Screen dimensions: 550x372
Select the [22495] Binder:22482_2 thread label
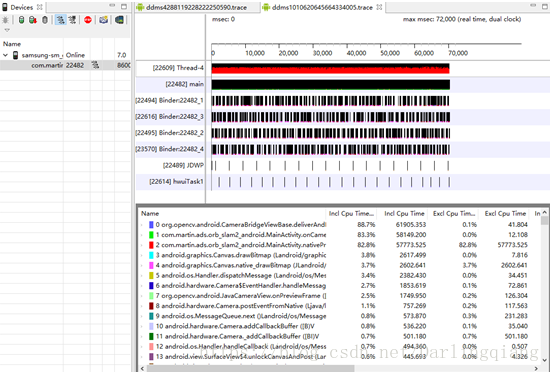170,133
